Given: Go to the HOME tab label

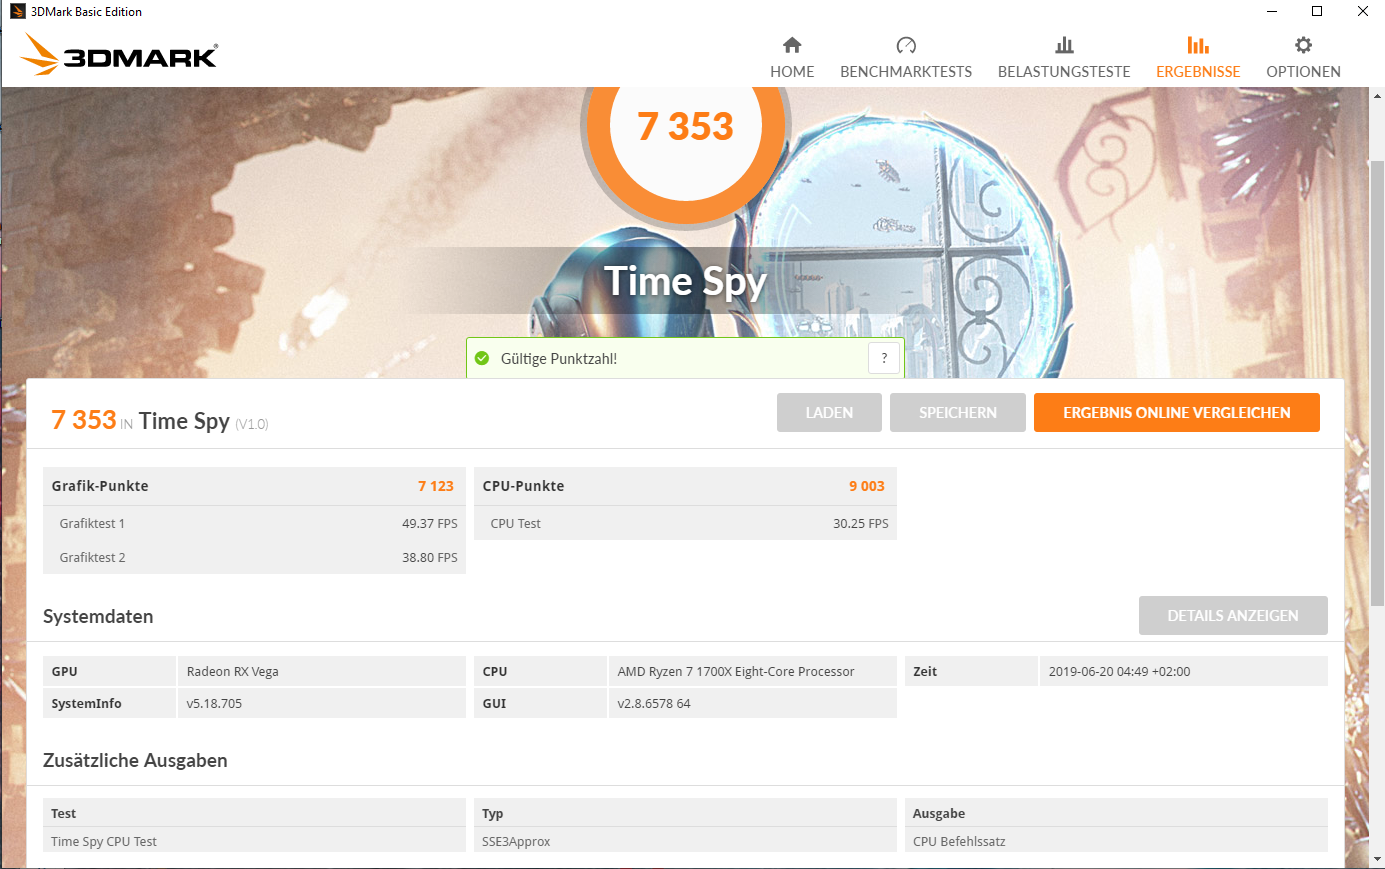Looking at the screenshot, I should [x=792, y=72].
